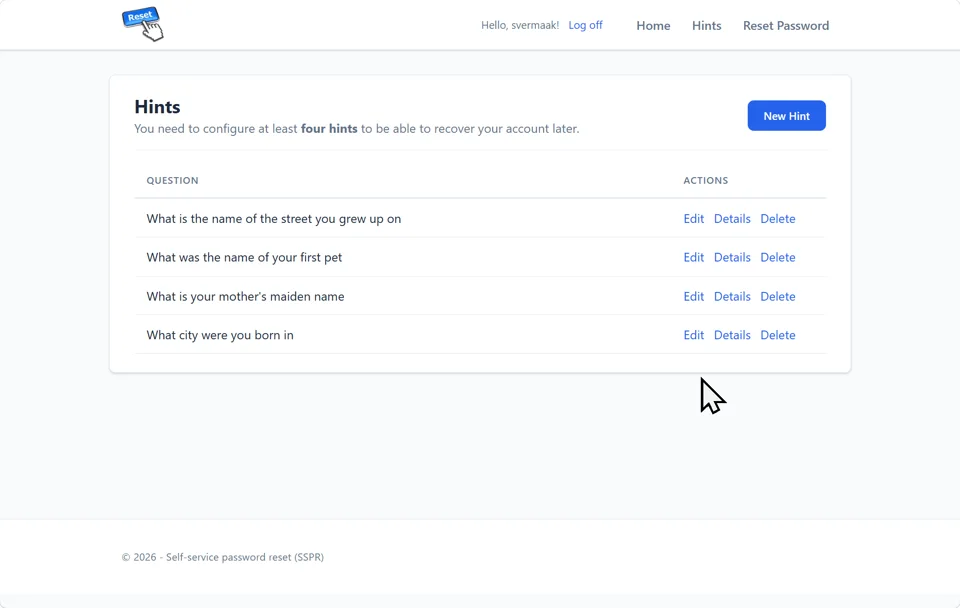Edit the first pet hint

pos(694,257)
